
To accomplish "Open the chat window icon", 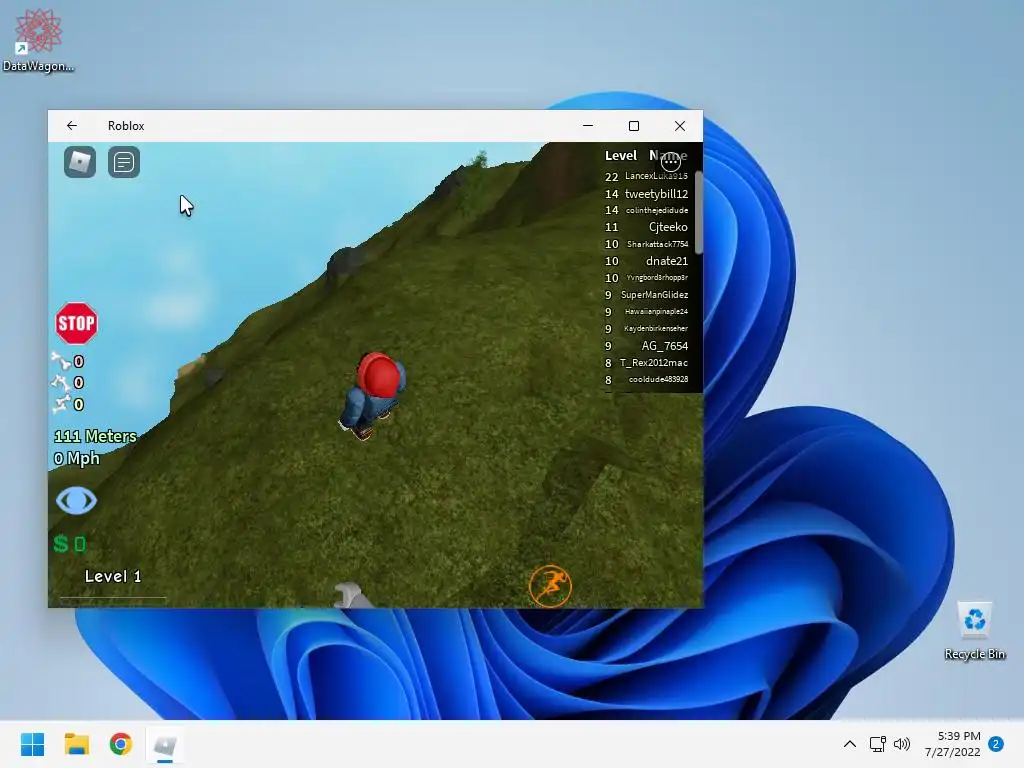I will 123,162.
